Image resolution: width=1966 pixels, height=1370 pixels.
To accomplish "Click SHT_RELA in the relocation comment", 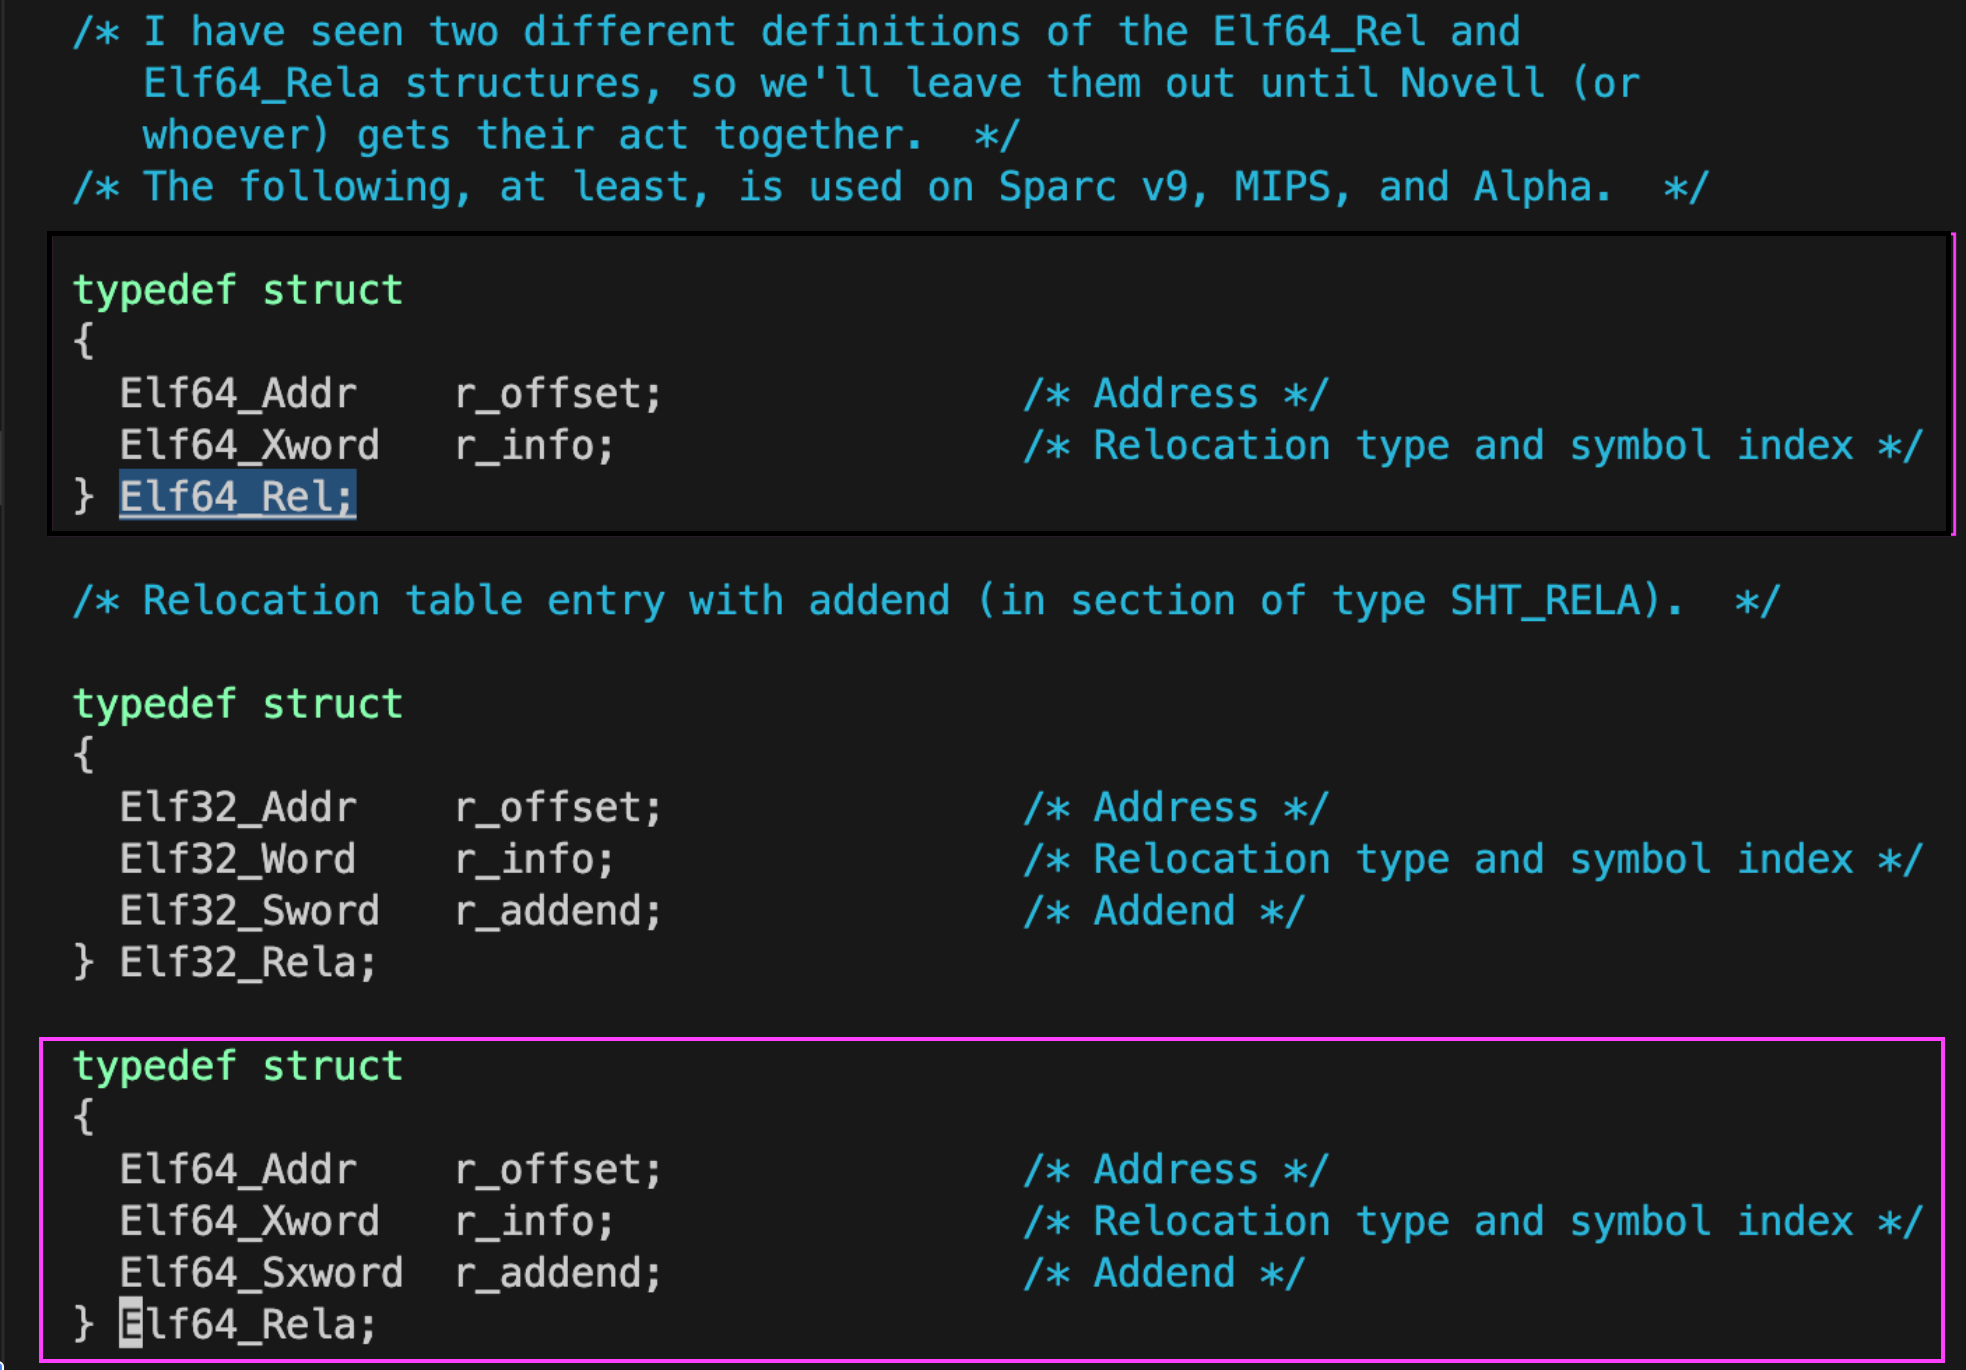I will tap(1545, 600).
